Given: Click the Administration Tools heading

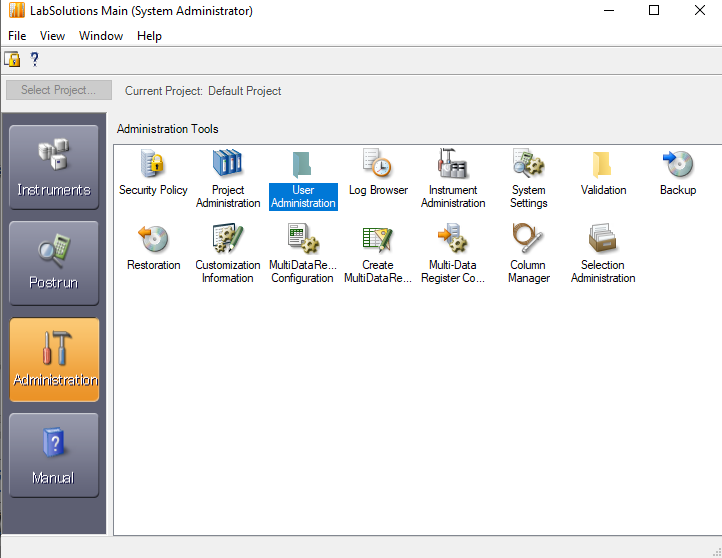Looking at the screenshot, I should tap(168, 129).
